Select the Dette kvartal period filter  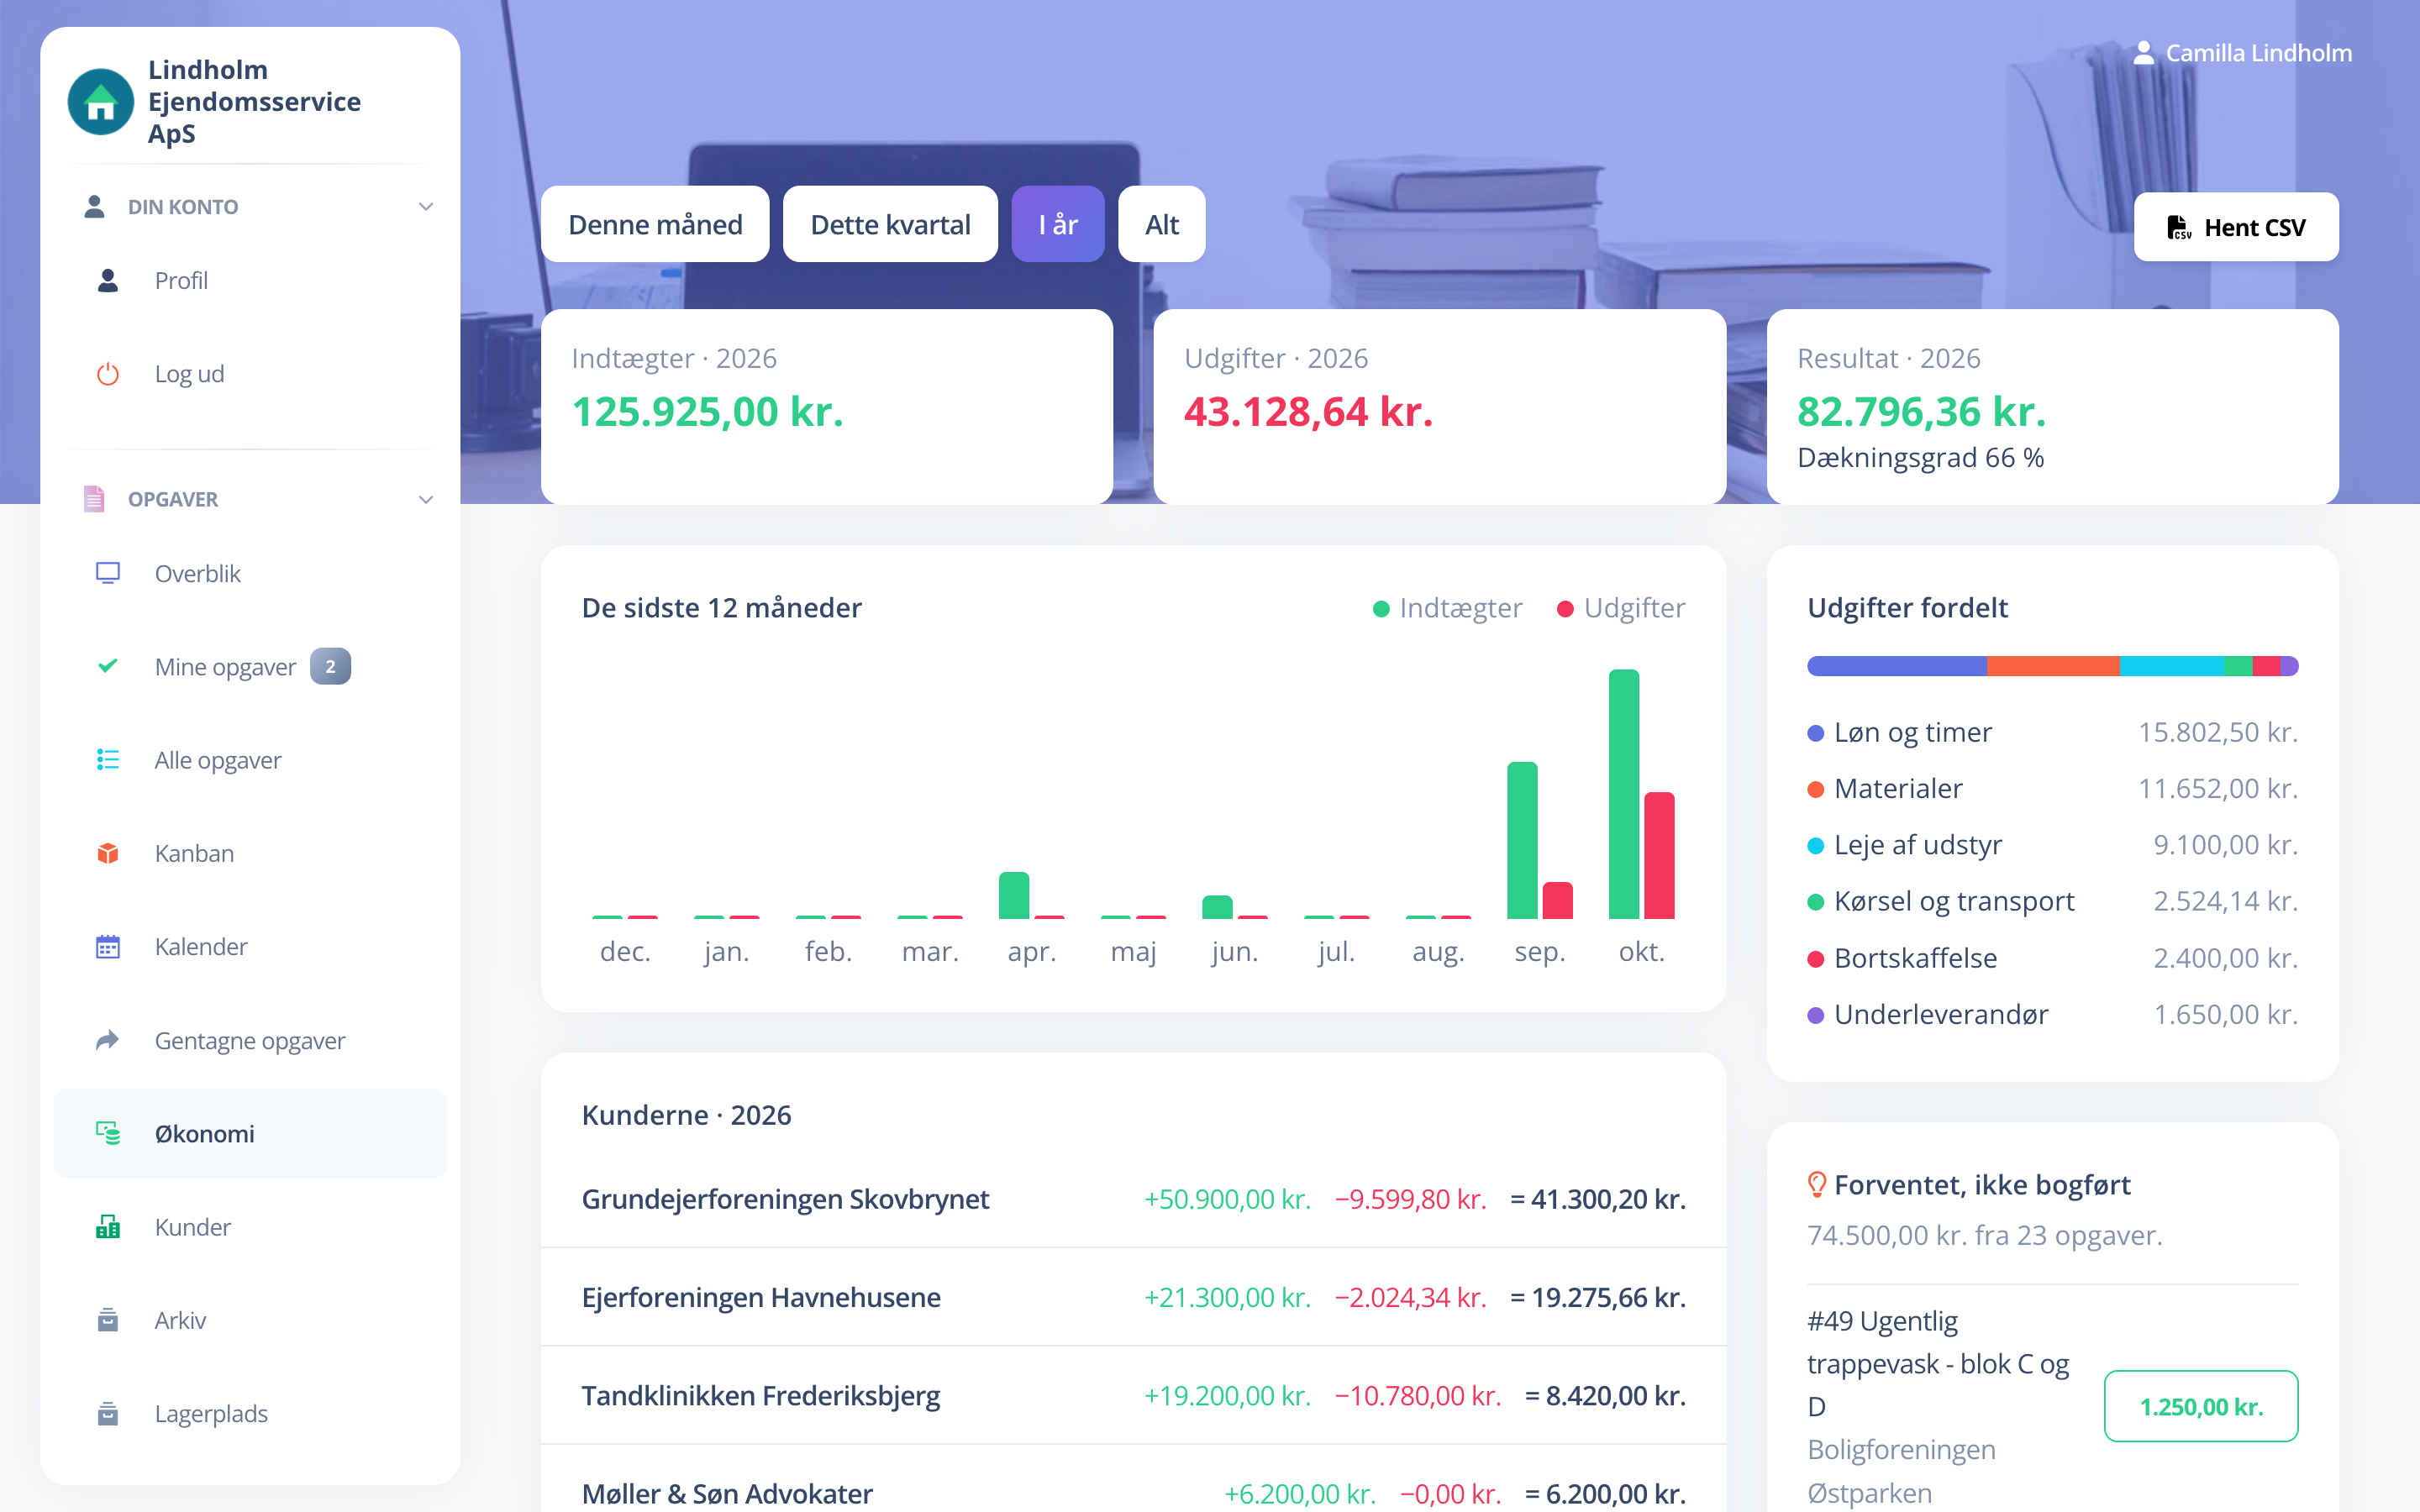point(890,224)
